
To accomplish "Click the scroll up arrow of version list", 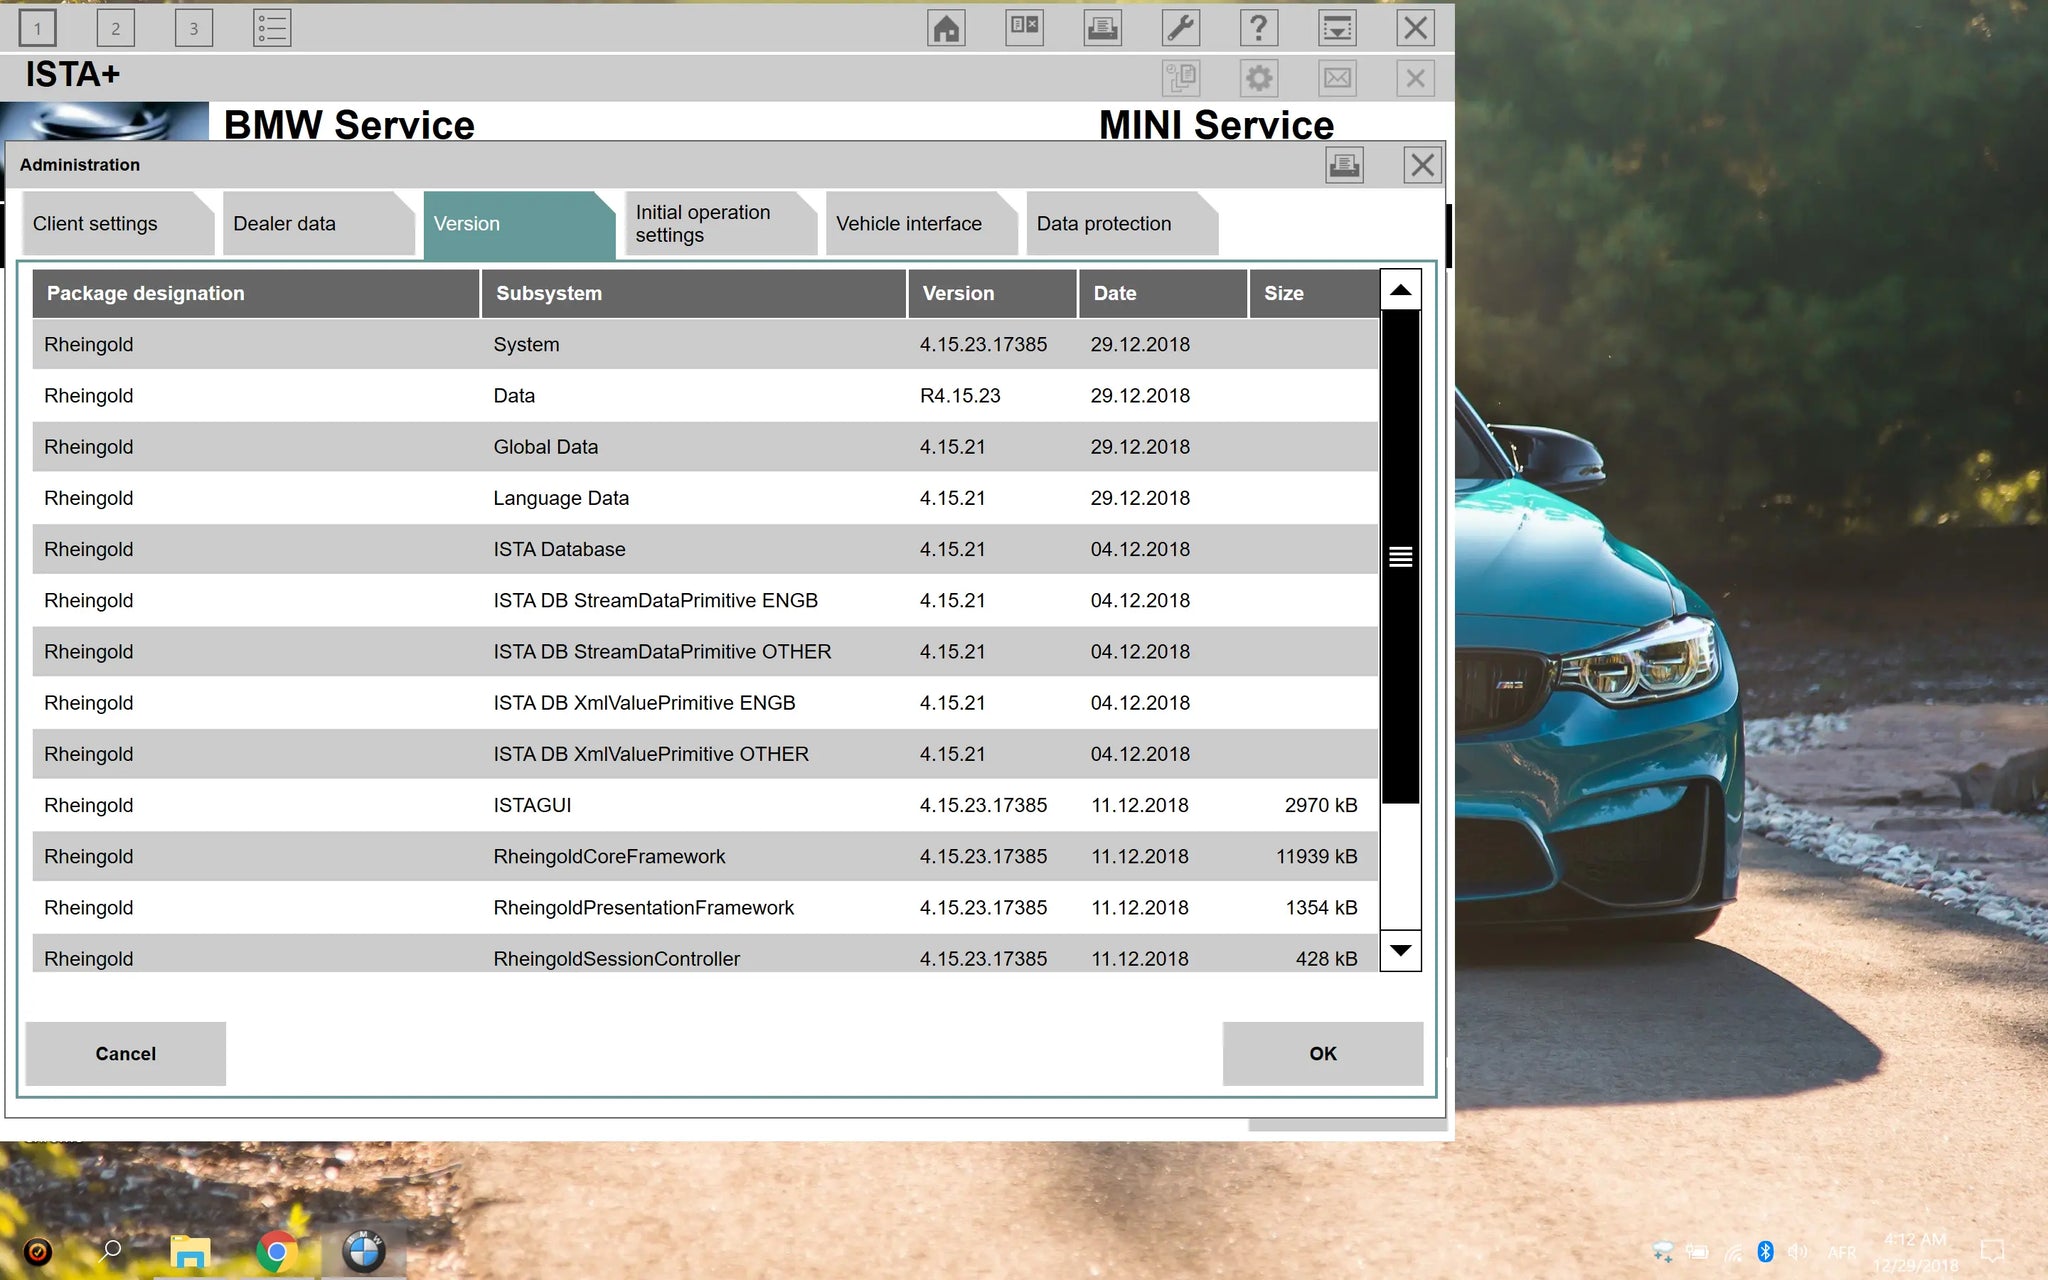I will (1401, 290).
